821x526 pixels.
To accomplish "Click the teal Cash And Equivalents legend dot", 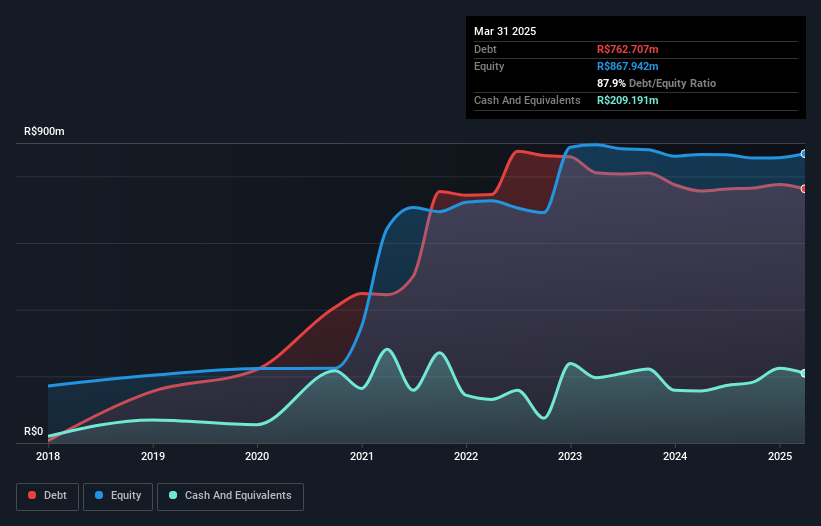I will tap(173, 495).
